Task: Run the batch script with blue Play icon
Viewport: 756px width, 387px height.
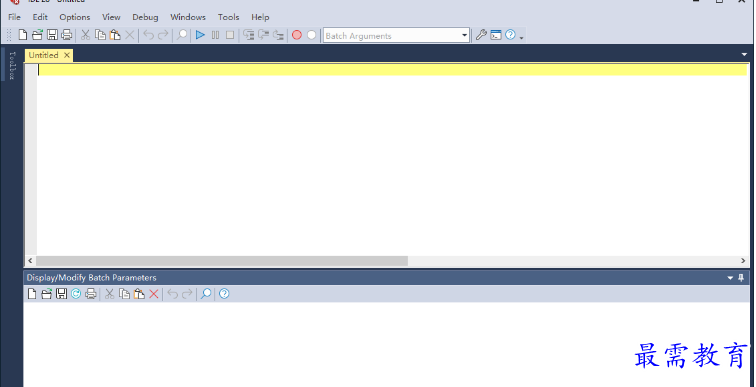Action: pyautogui.click(x=201, y=35)
